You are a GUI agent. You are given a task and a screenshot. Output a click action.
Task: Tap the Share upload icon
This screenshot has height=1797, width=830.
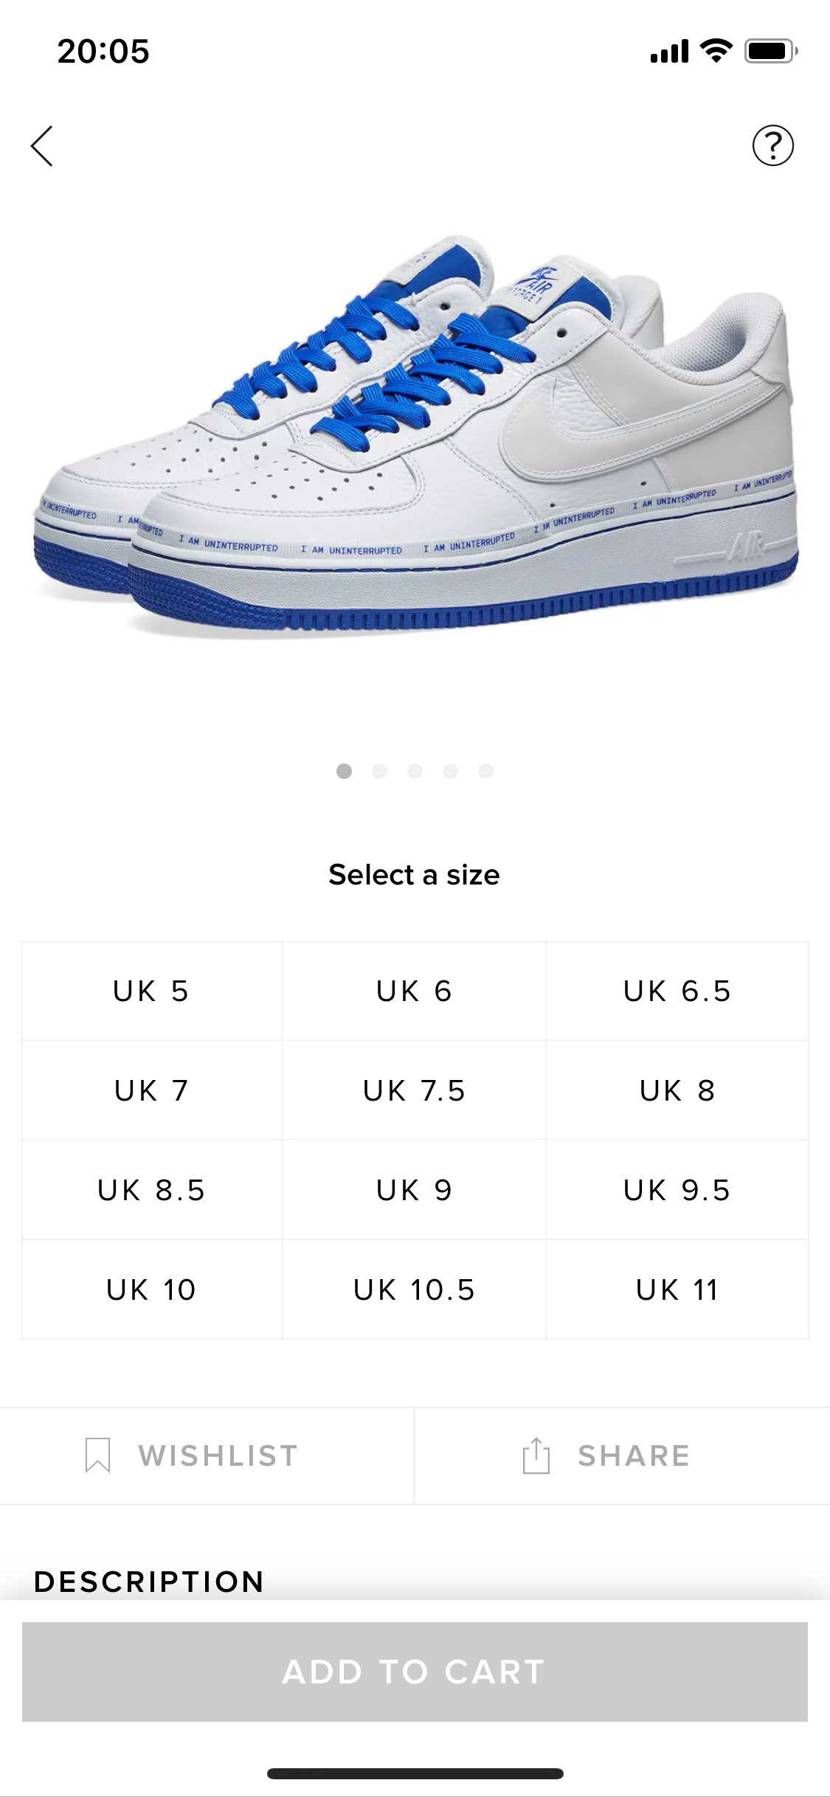pyautogui.click(x=536, y=1455)
